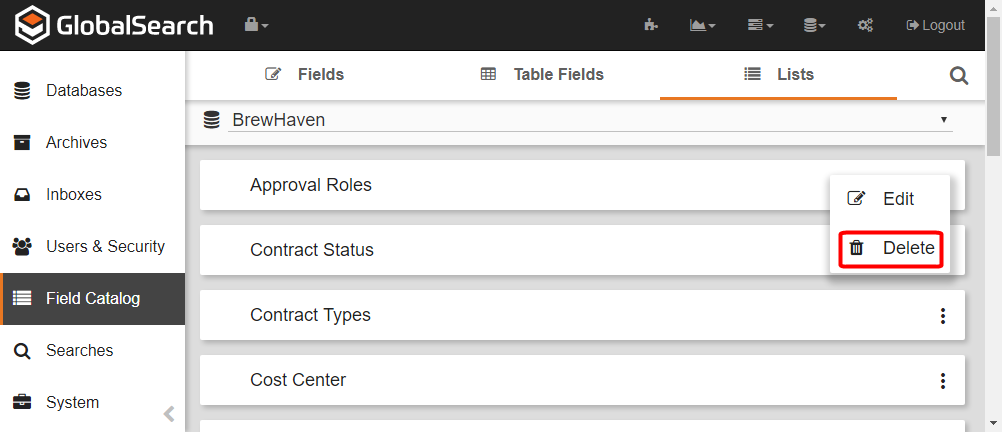The height and width of the screenshot is (432, 1002).
Task: Open Contract Types three-dot menu
Action: point(942,316)
